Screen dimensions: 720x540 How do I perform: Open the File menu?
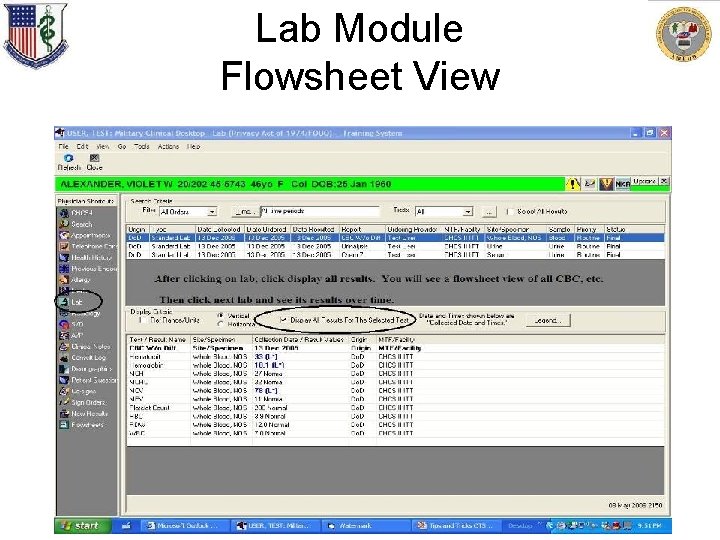click(63, 146)
